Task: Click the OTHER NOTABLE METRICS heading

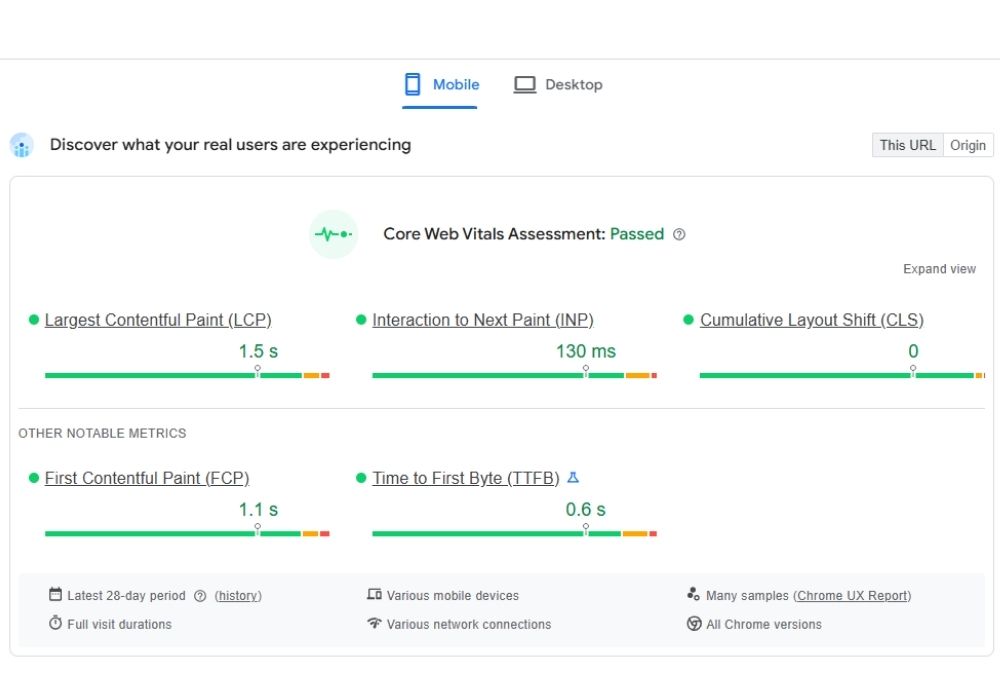Action: point(102,434)
